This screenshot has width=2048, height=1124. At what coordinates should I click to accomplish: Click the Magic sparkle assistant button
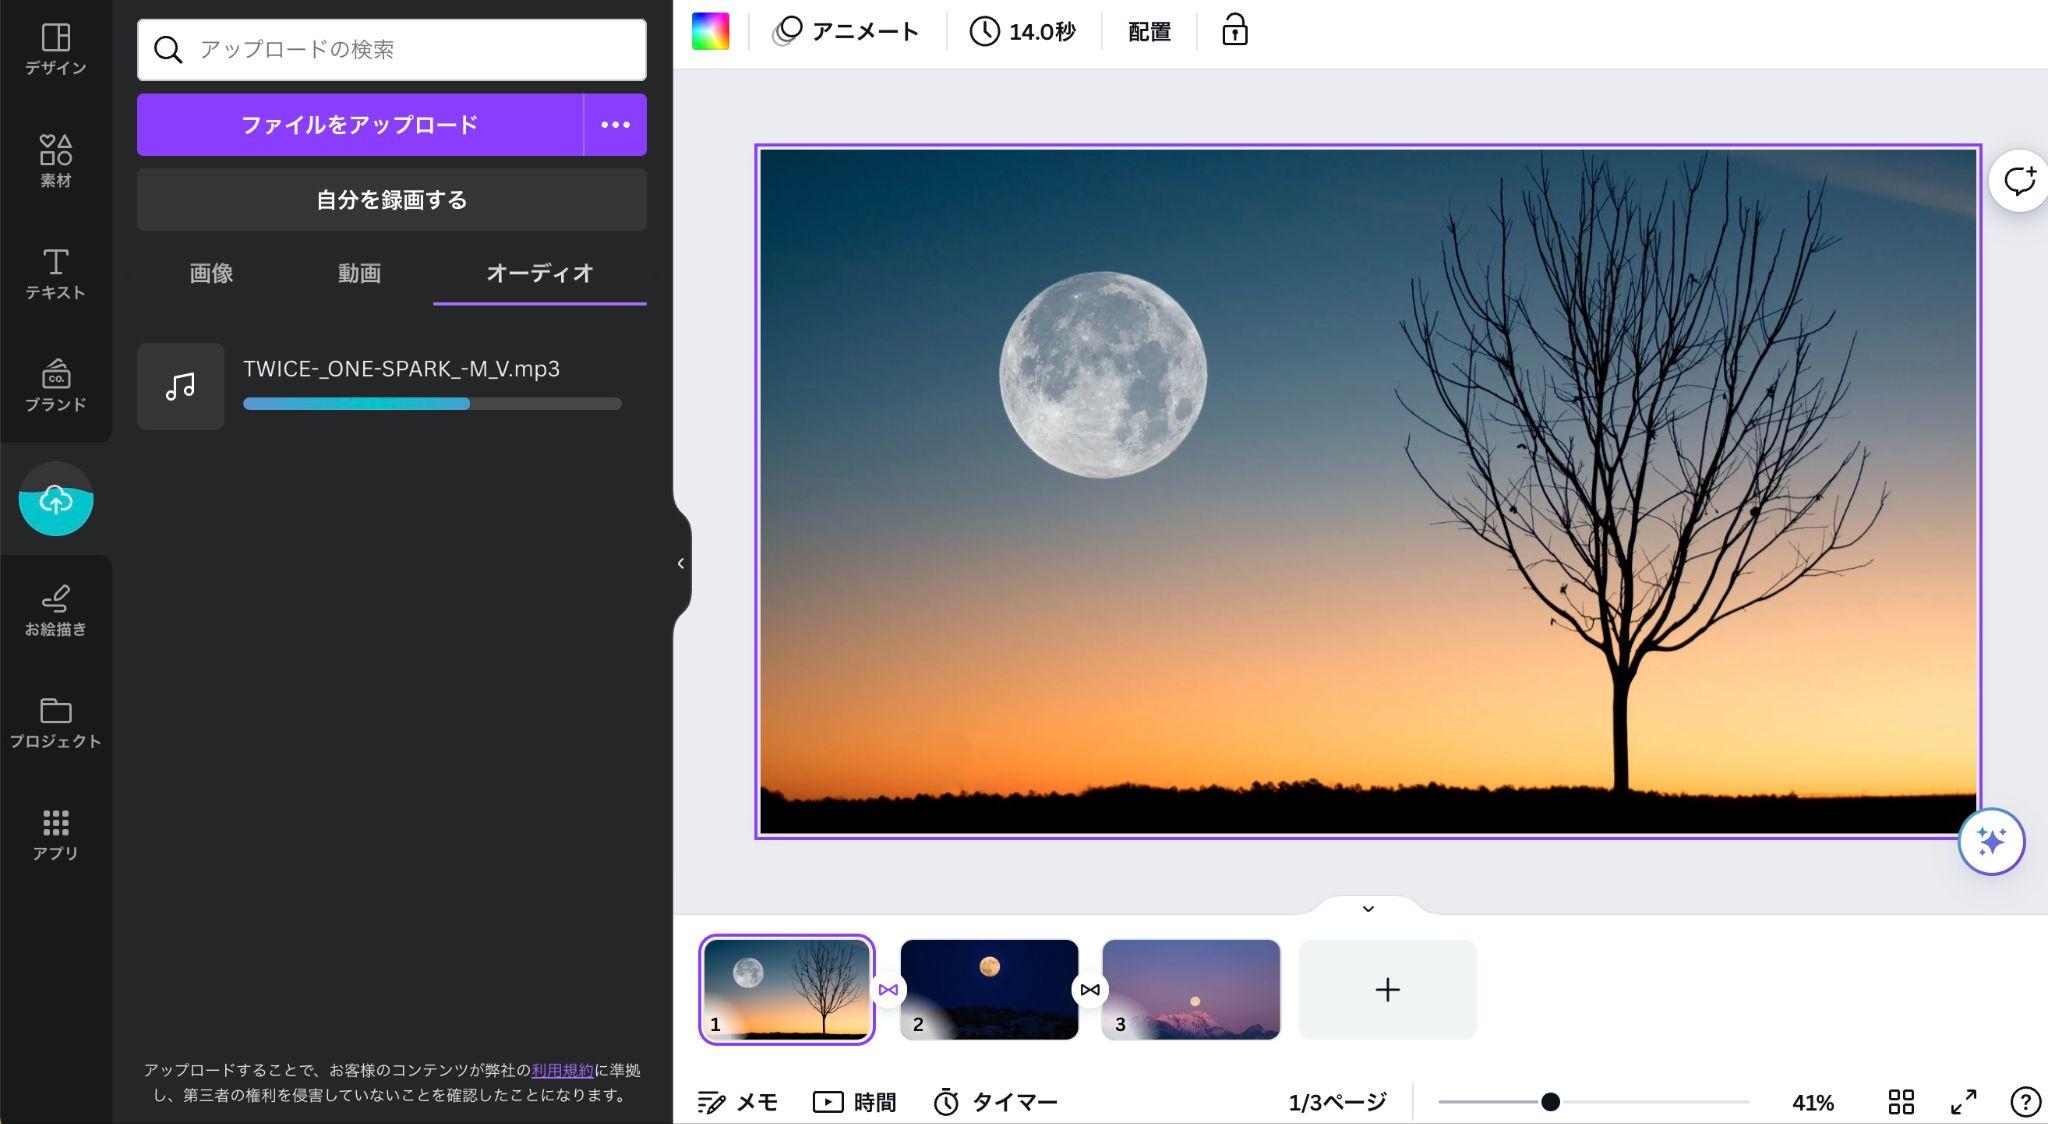coord(1991,841)
